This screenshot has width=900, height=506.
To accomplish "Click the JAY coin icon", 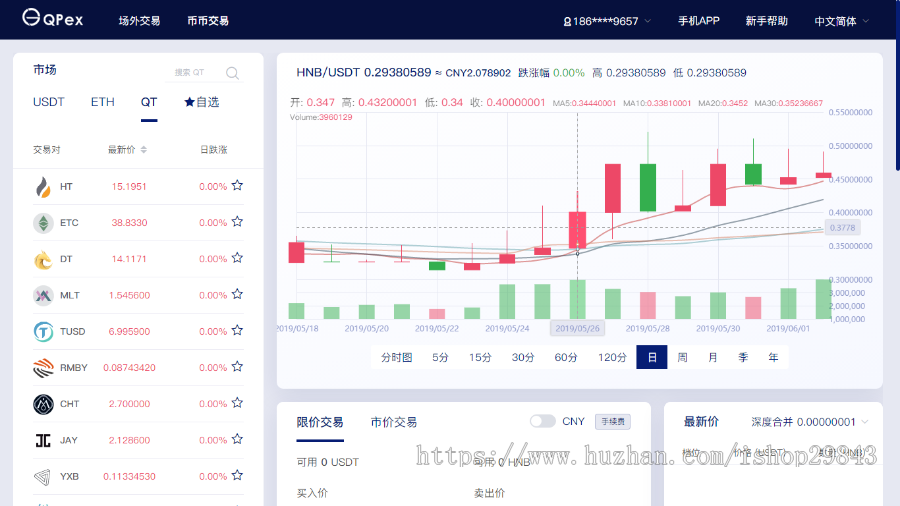I will [43, 440].
